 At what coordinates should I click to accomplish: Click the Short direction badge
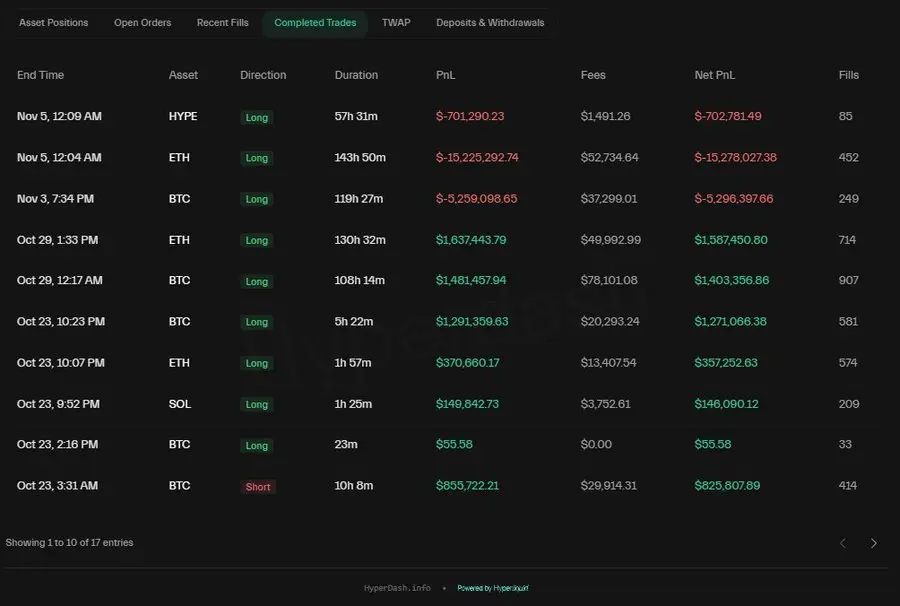pyautogui.click(x=258, y=487)
